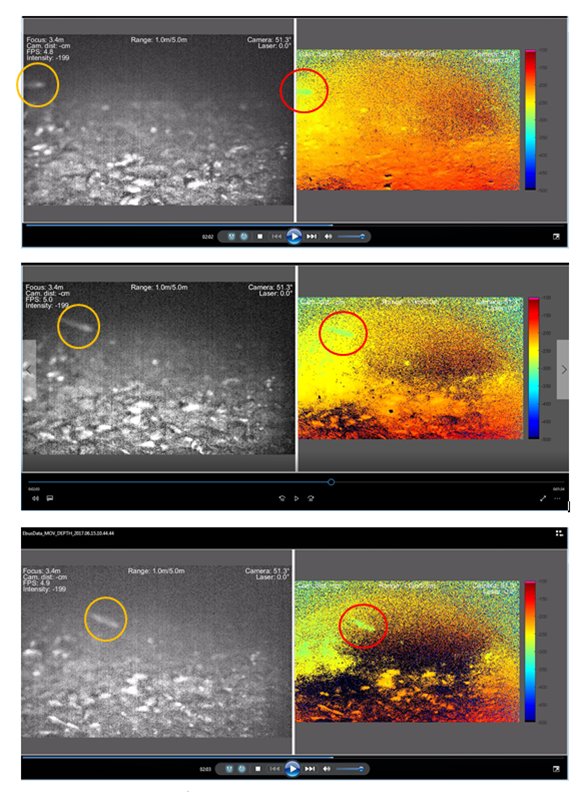581x800 pixels.
Task: Go to previous track in top player
Action: [x=276, y=237]
